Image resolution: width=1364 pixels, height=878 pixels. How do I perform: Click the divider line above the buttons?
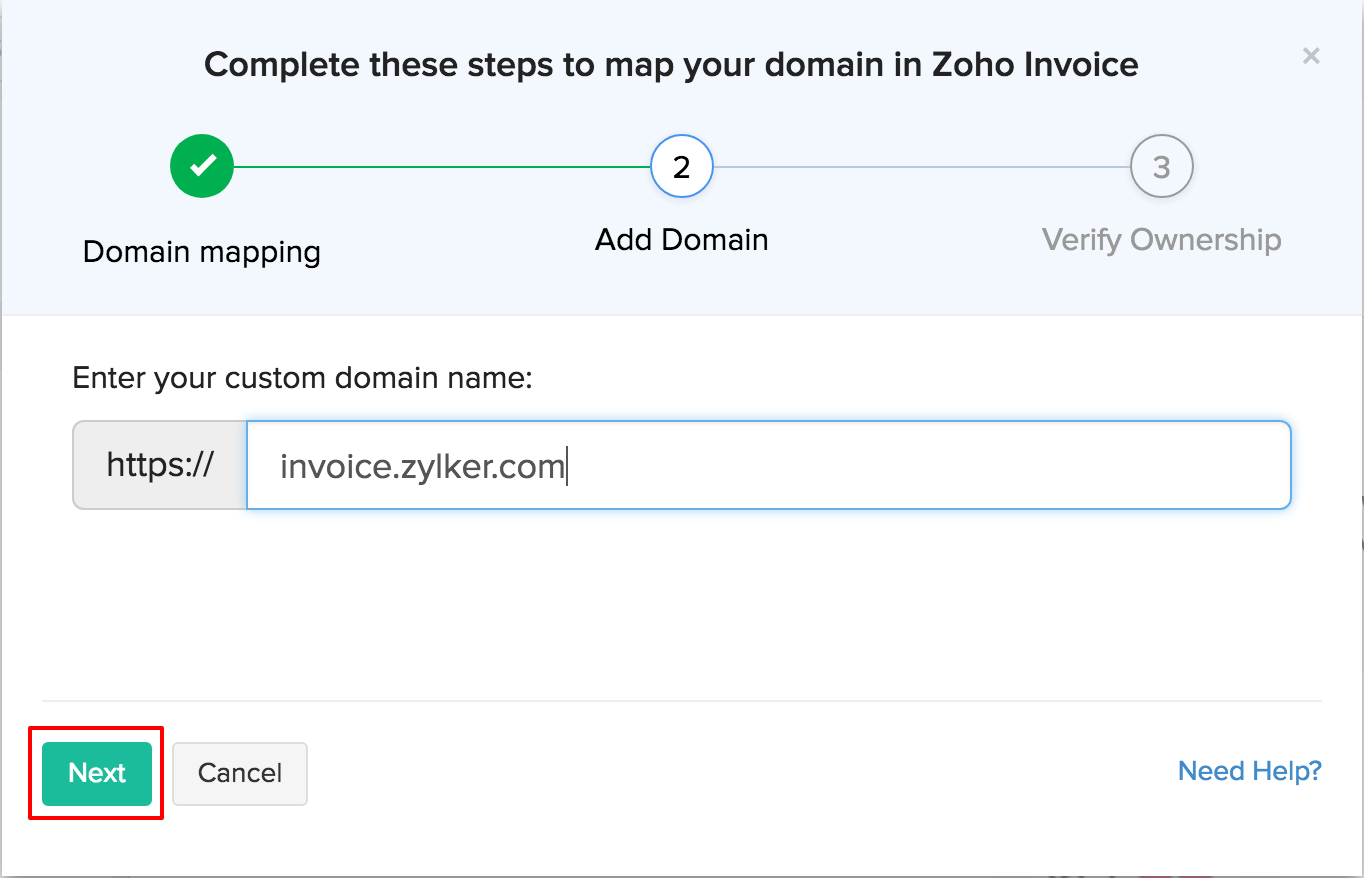click(681, 701)
